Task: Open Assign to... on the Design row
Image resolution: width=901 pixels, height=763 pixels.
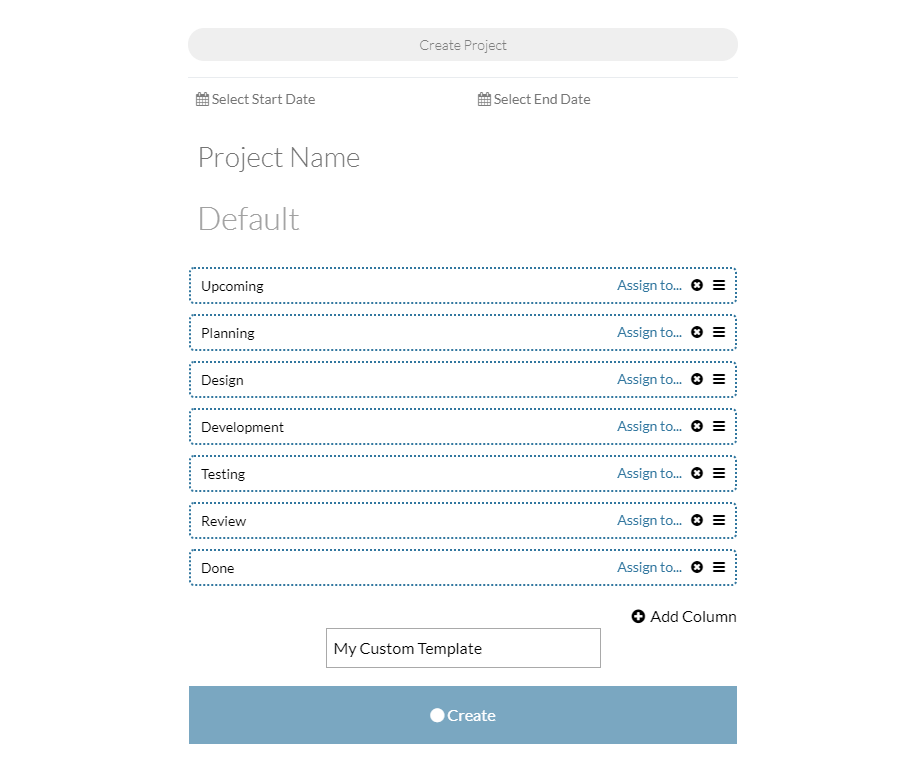Action: (x=649, y=380)
